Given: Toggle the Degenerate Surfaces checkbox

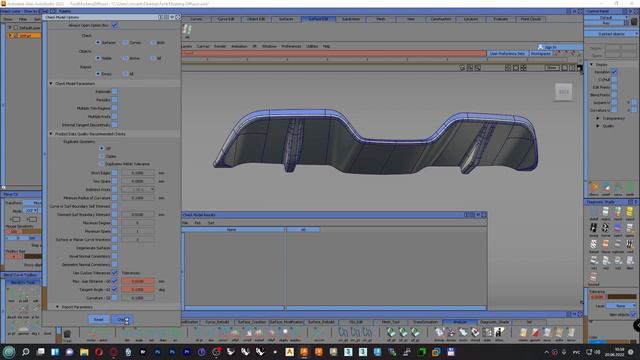Looking at the screenshot, I should click(114, 248).
